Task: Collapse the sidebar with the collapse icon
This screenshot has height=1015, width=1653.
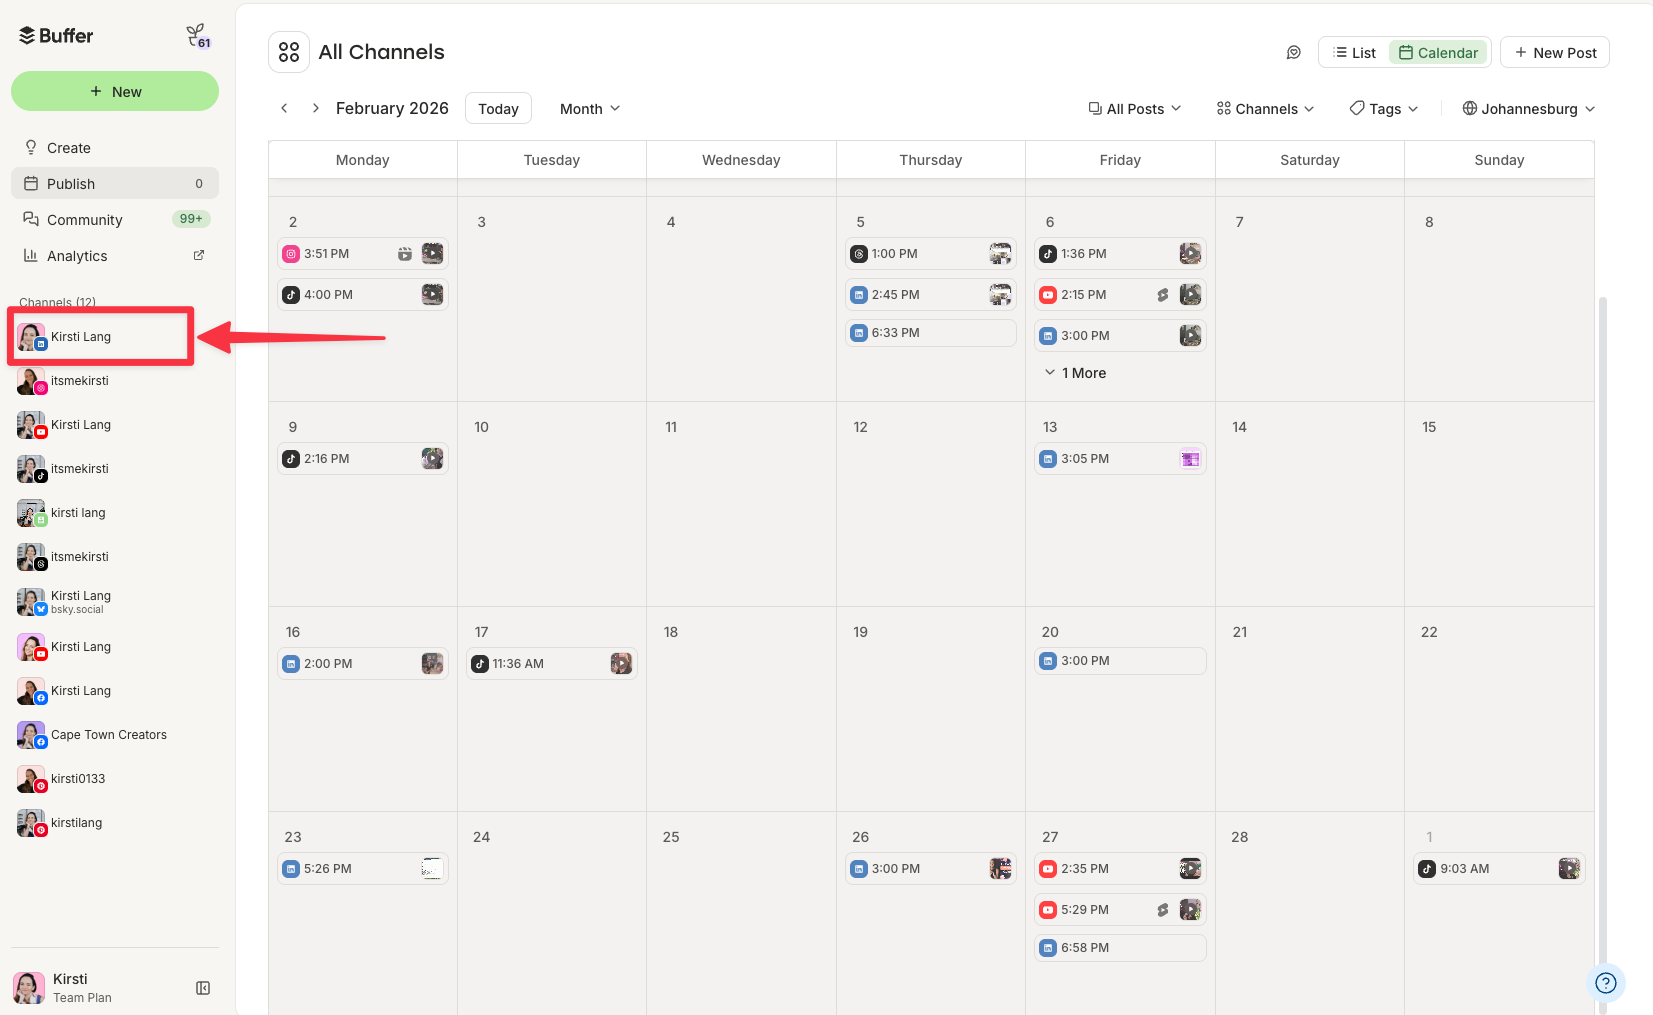Action: tap(203, 988)
